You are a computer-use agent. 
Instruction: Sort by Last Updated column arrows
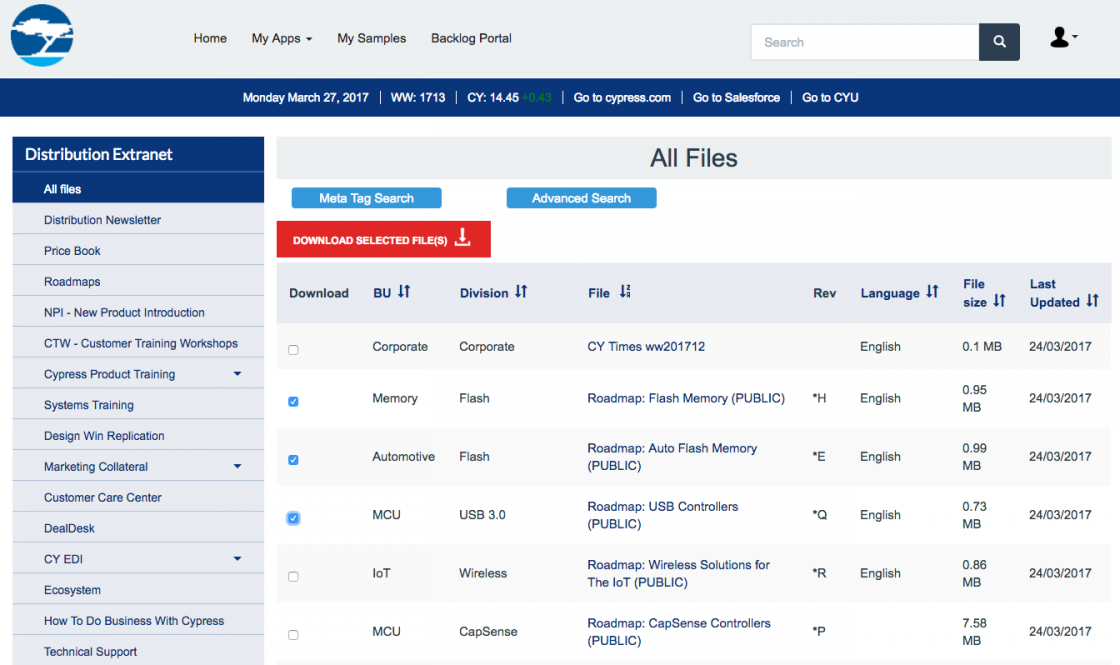(1092, 301)
